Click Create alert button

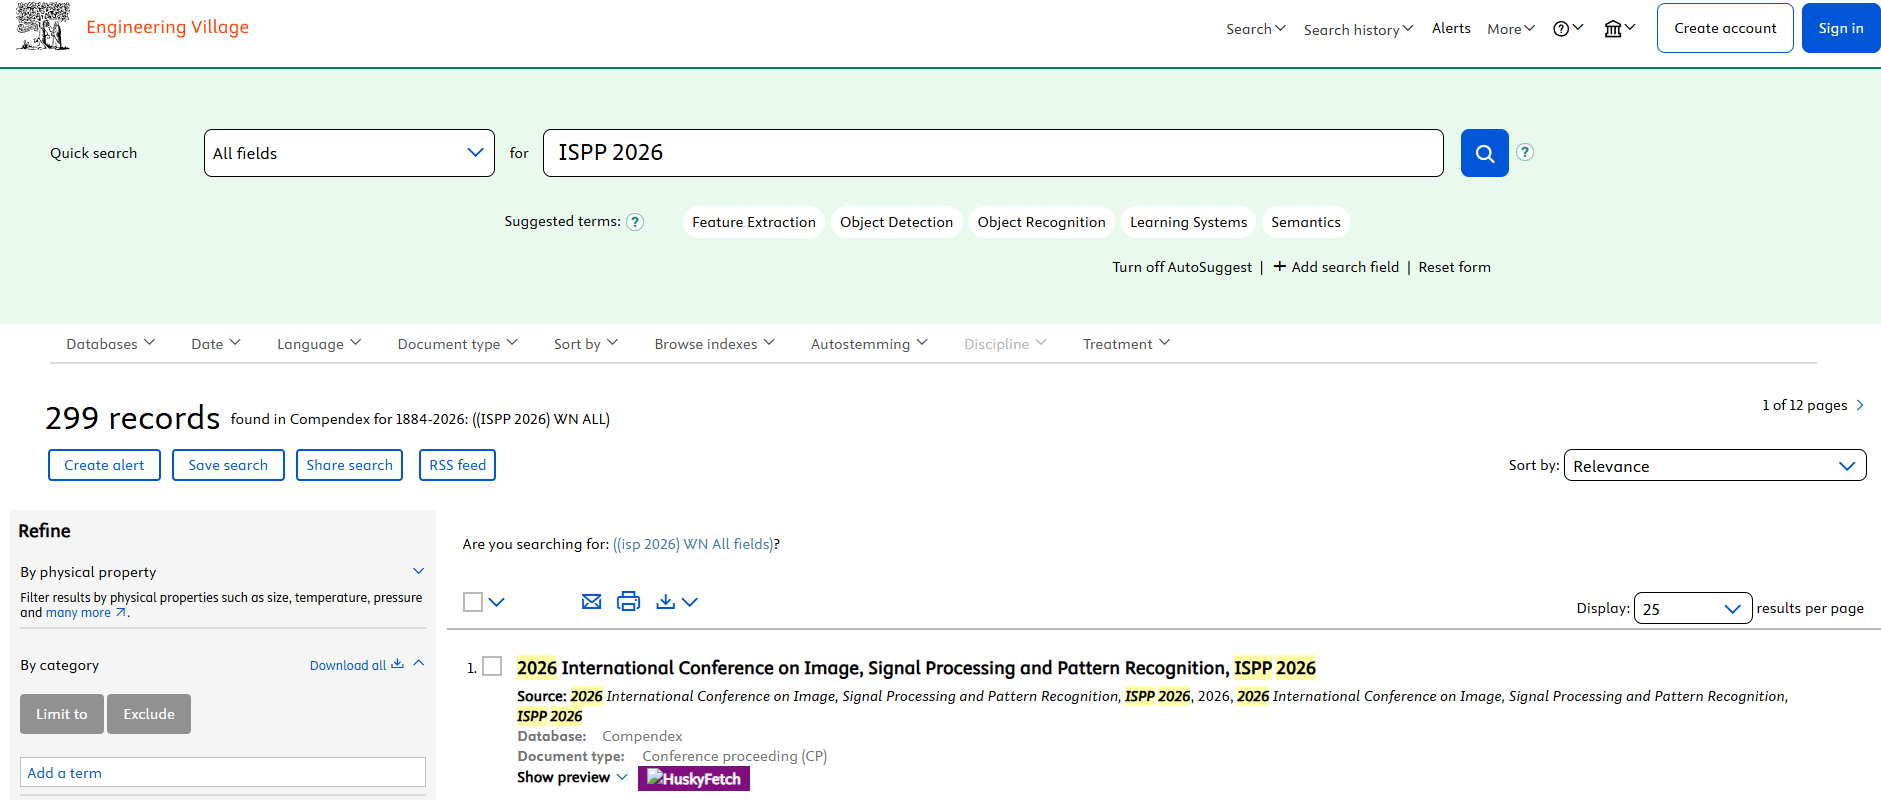tap(104, 465)
